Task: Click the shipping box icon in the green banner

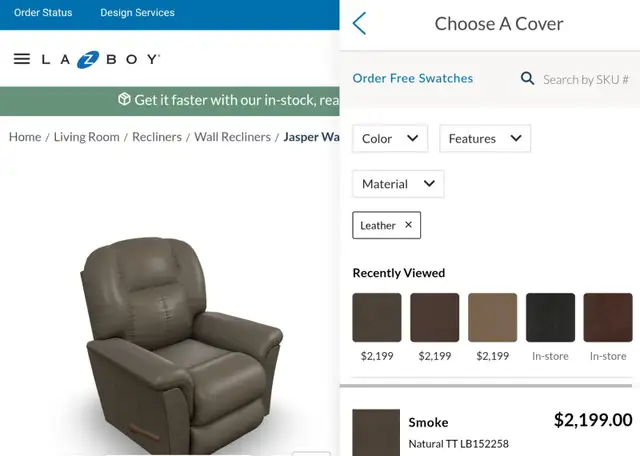Action: pos(124,99)
